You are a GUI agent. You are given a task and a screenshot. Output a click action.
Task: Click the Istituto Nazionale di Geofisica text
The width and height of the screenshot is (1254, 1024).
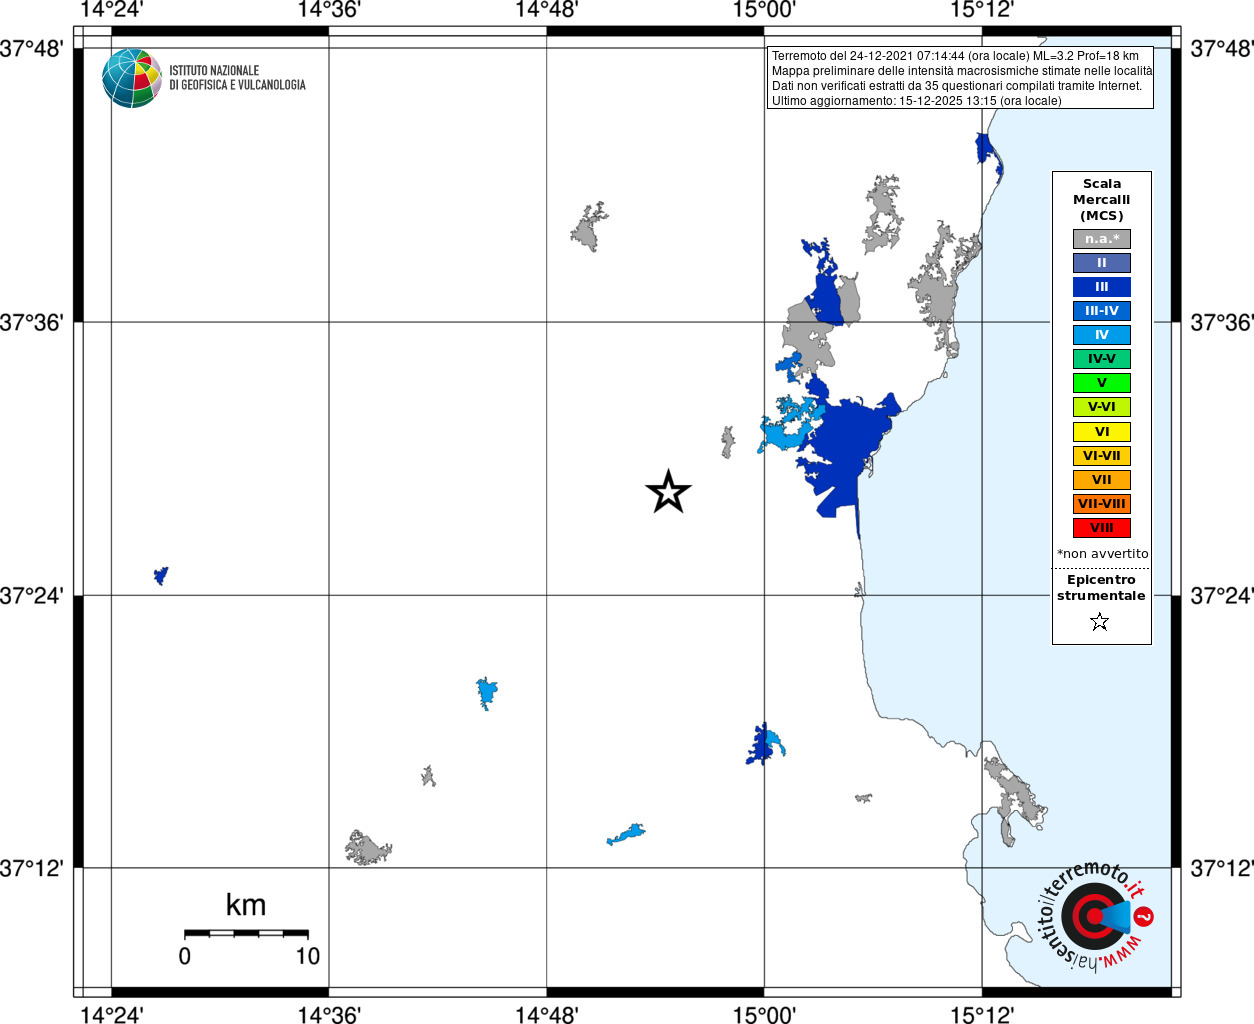click(x=237, y=78)
